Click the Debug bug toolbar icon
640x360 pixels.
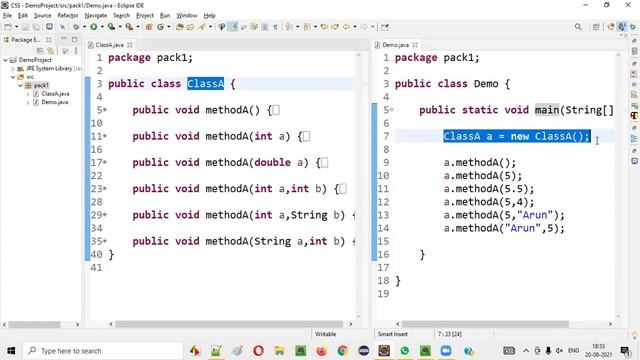pos(76,27)
